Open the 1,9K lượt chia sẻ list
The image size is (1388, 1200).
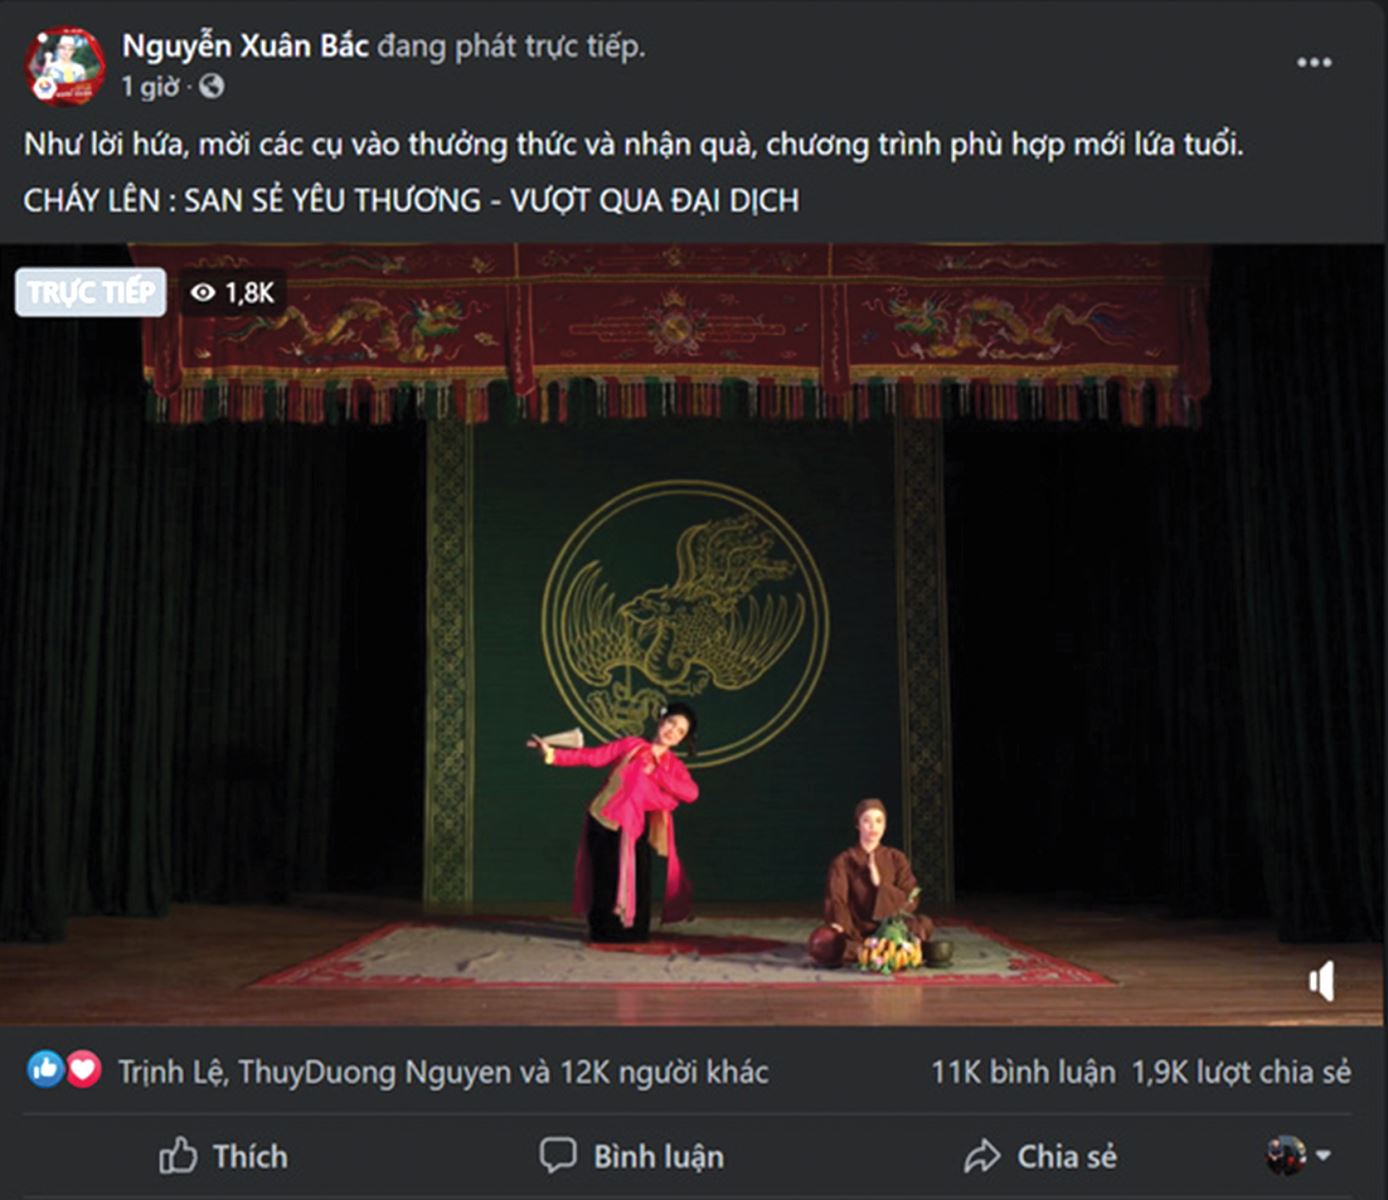click(x=1241, y=1072)
